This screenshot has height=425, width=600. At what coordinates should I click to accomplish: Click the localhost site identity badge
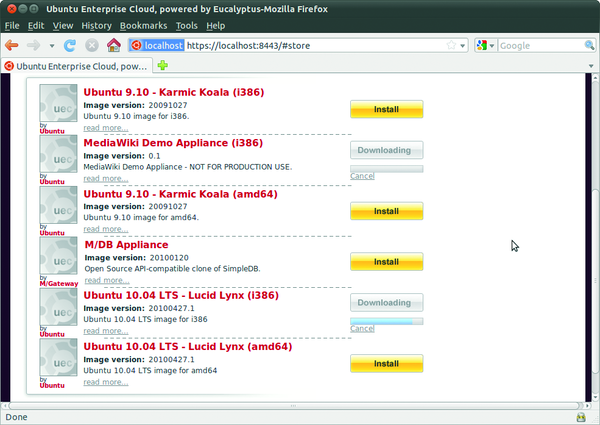tap(157, 46)
